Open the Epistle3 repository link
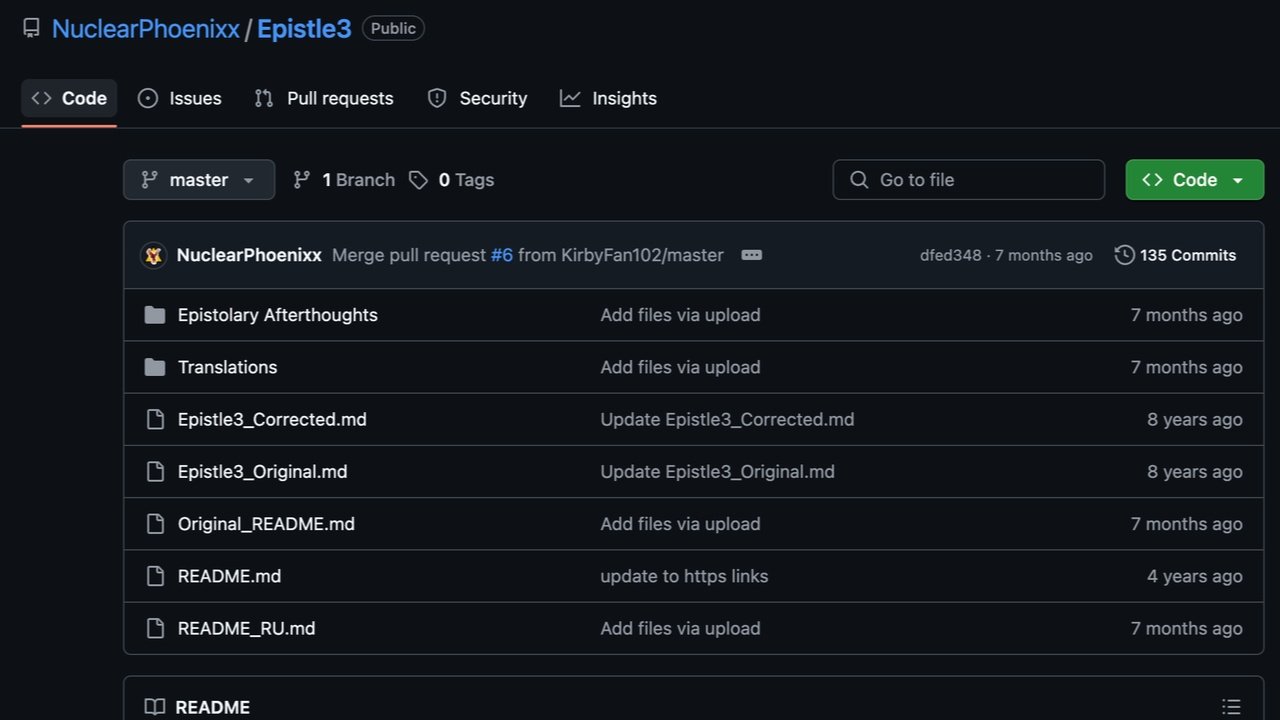 [304, 29]
